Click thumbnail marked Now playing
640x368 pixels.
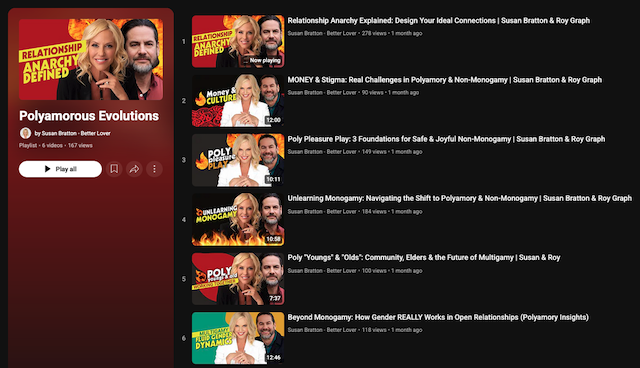238,41
